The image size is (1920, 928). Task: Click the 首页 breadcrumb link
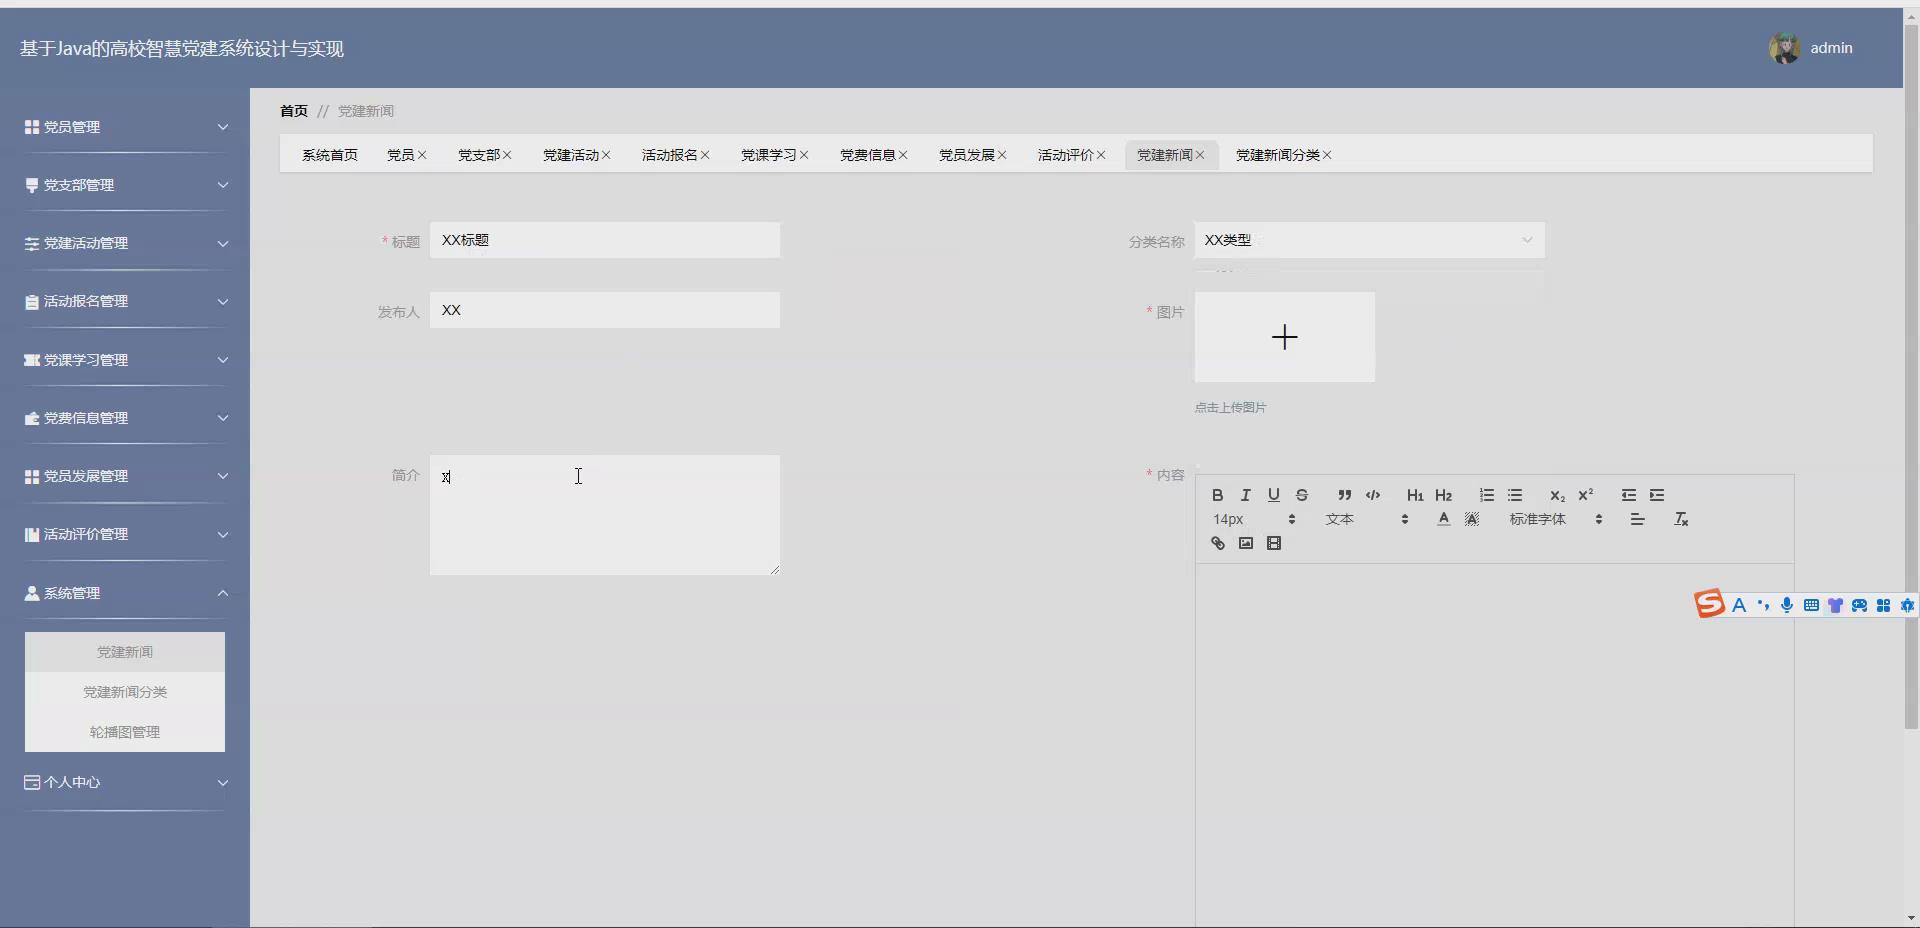pyautogui.click(x=294, y=111)
